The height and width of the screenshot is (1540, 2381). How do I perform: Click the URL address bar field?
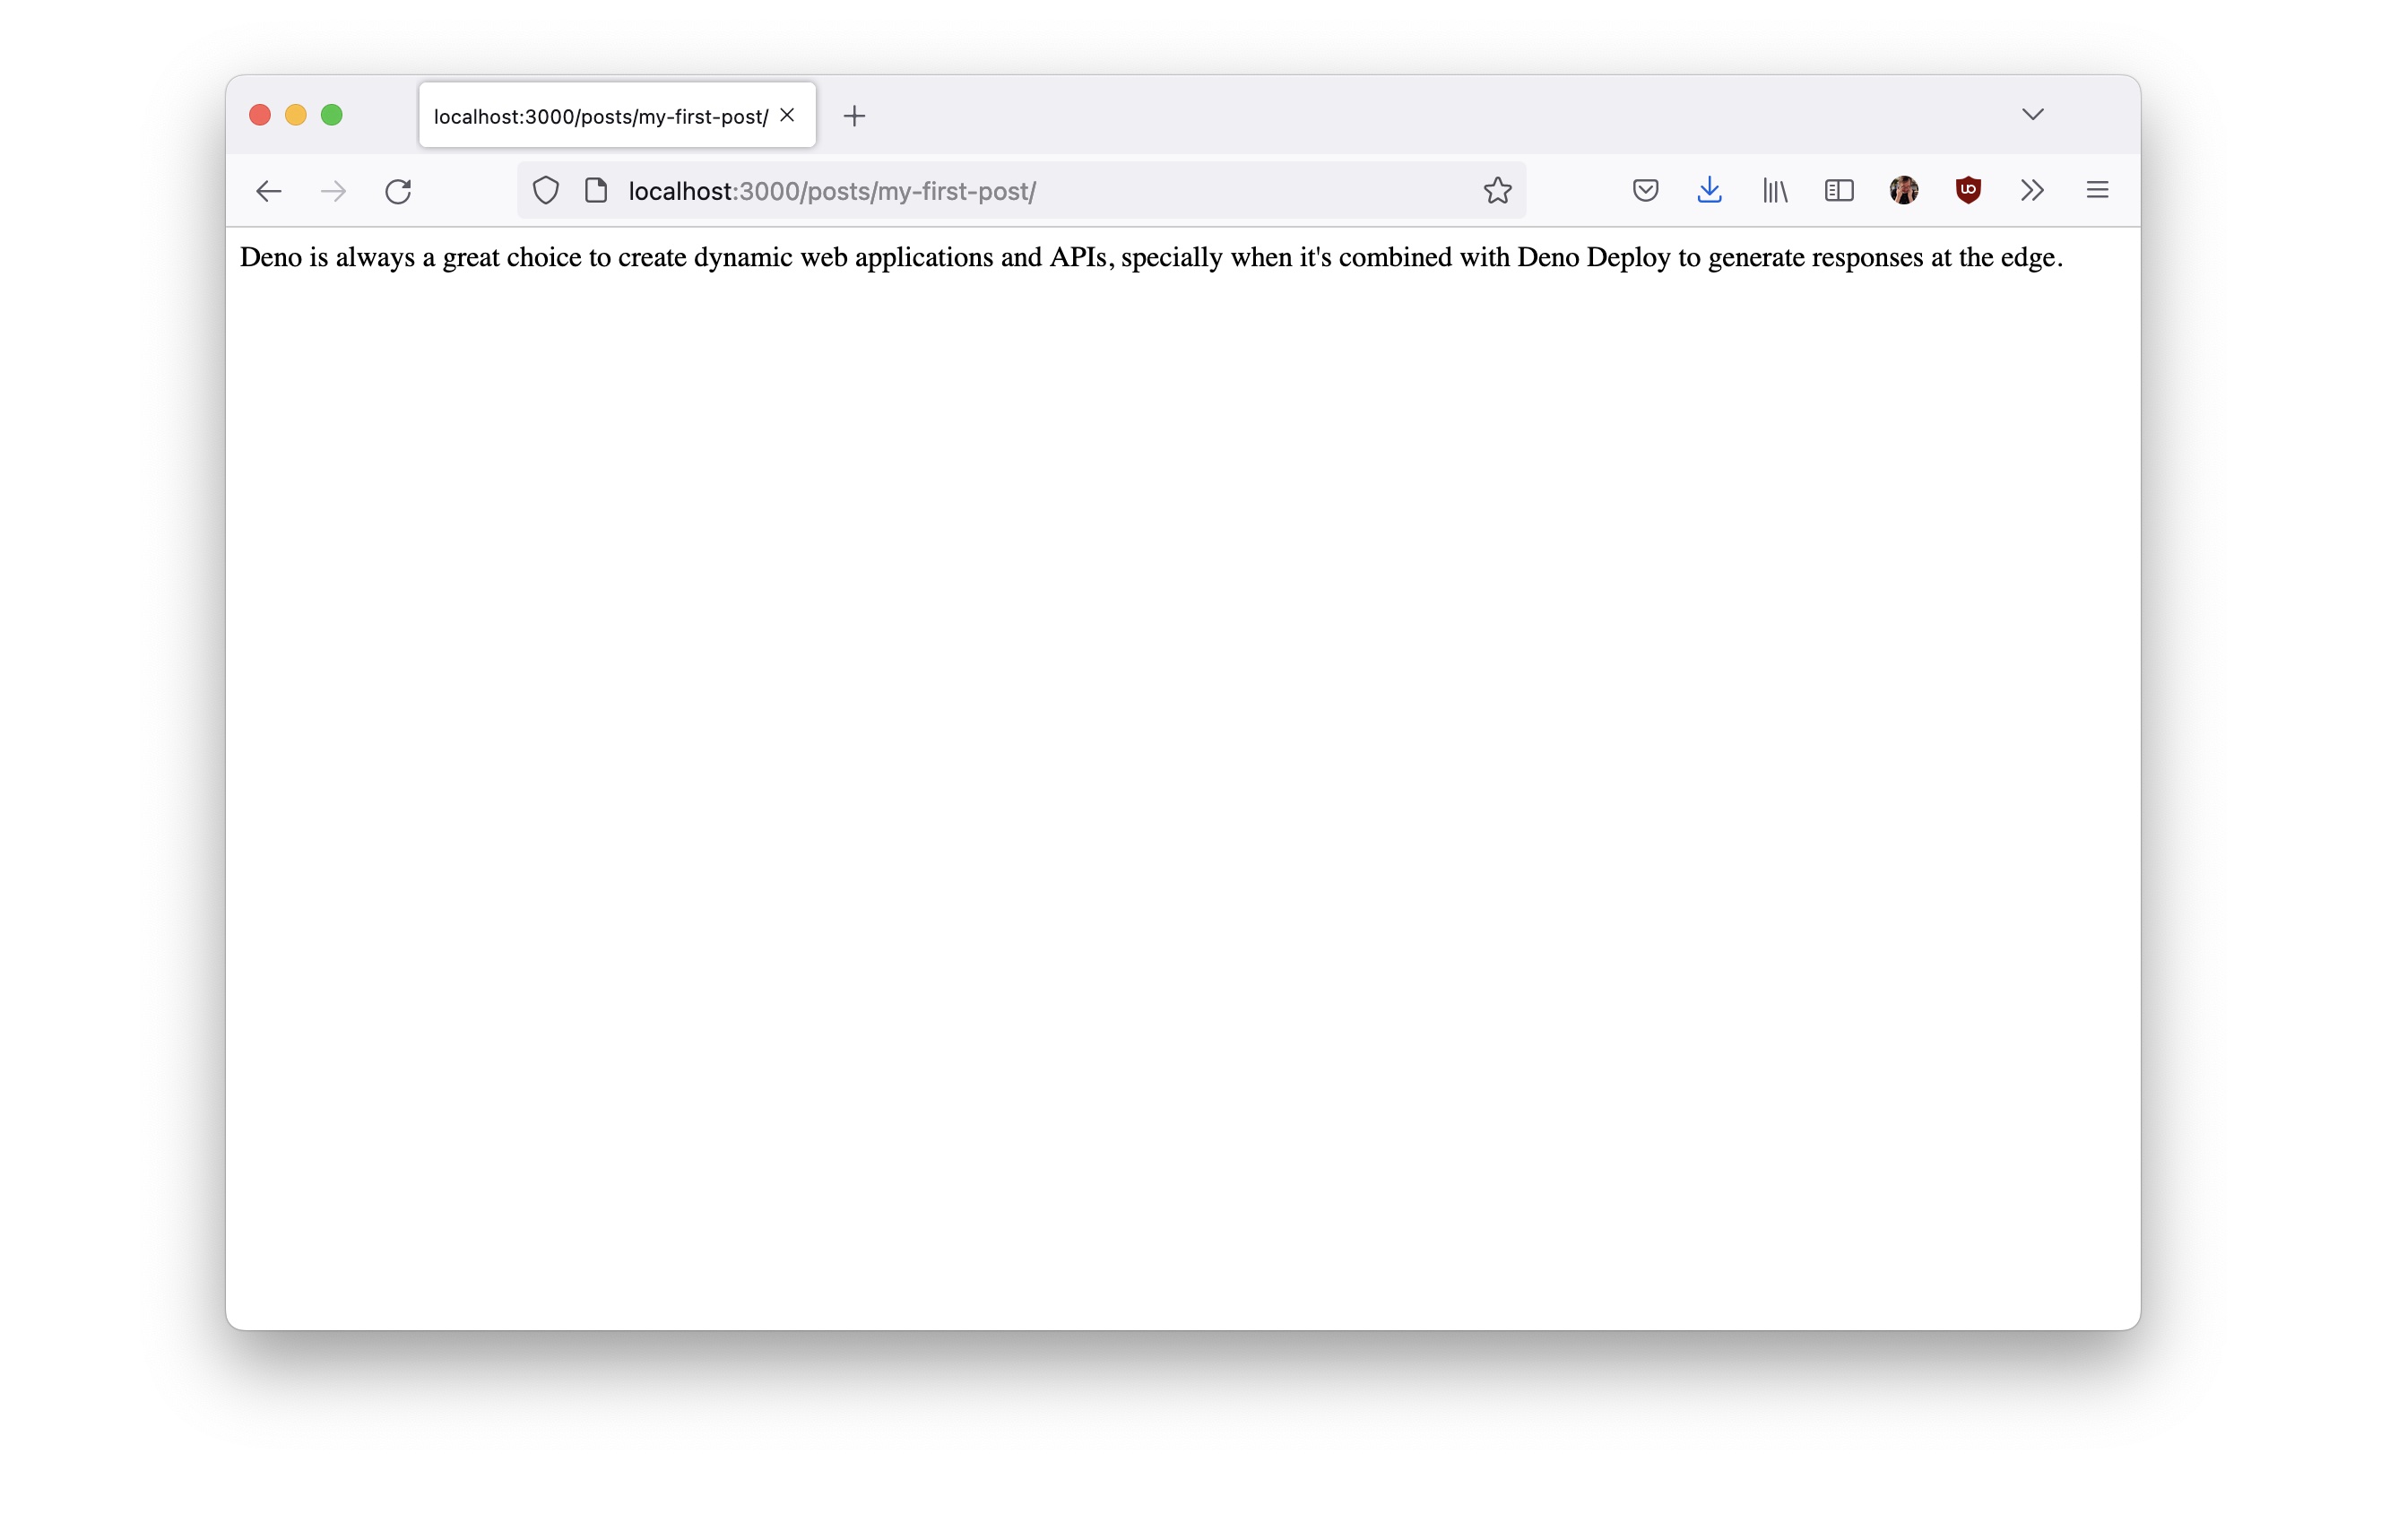[1040, 191]
